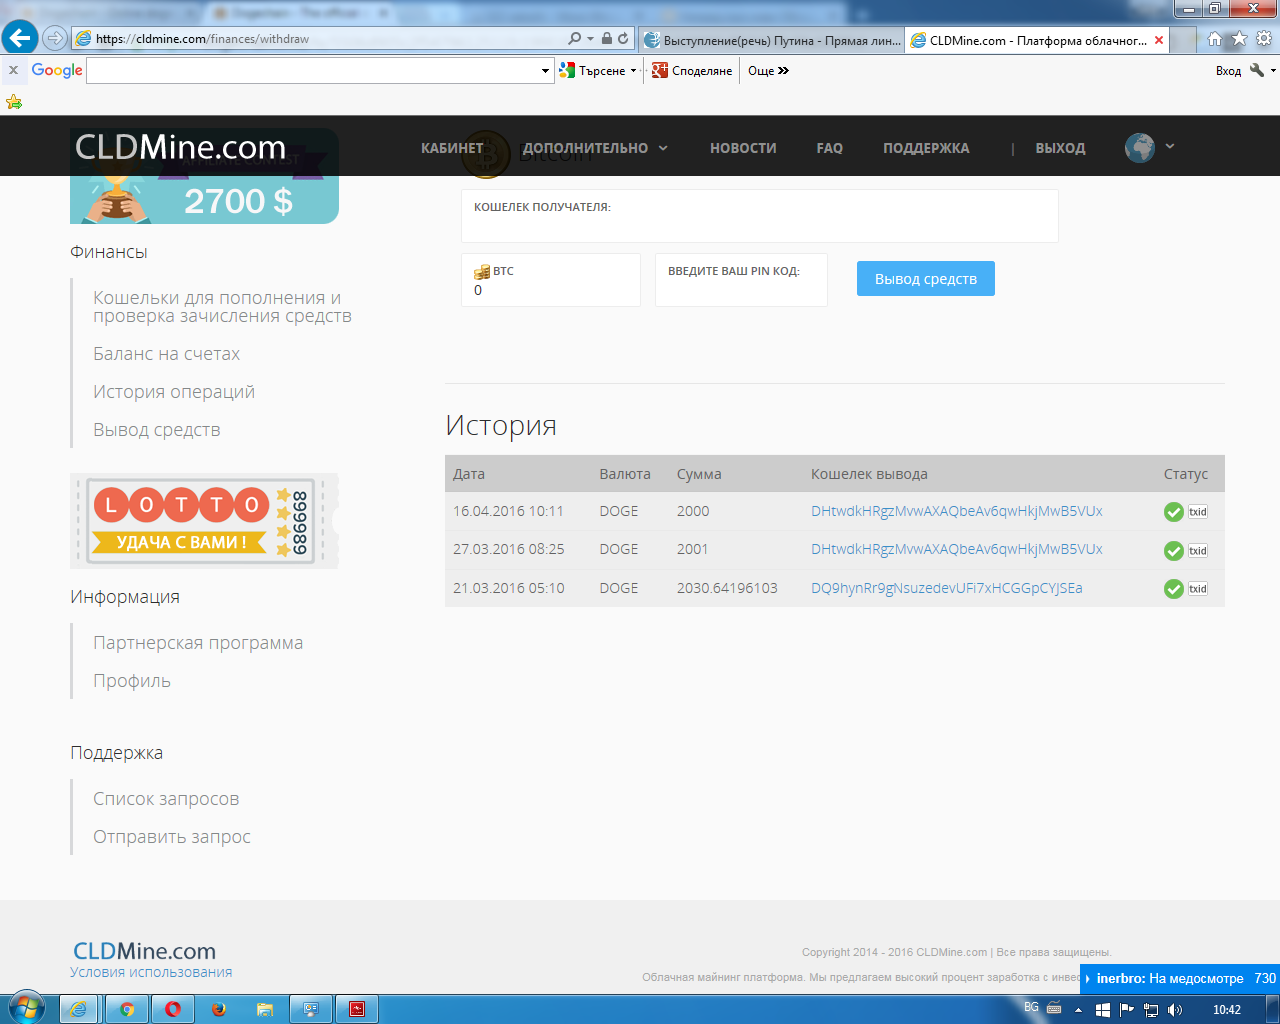
Task: Open the File Explorer folder icon on the taskbar
Action: click(x=265, y=1009)
